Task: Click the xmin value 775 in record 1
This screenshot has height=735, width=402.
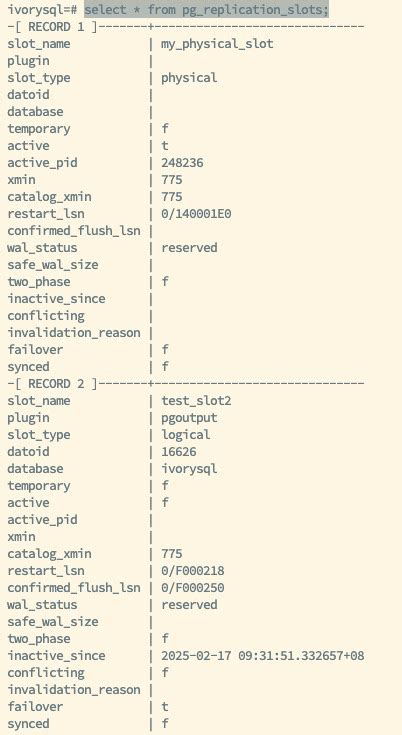Action: (x=171, y=180)
